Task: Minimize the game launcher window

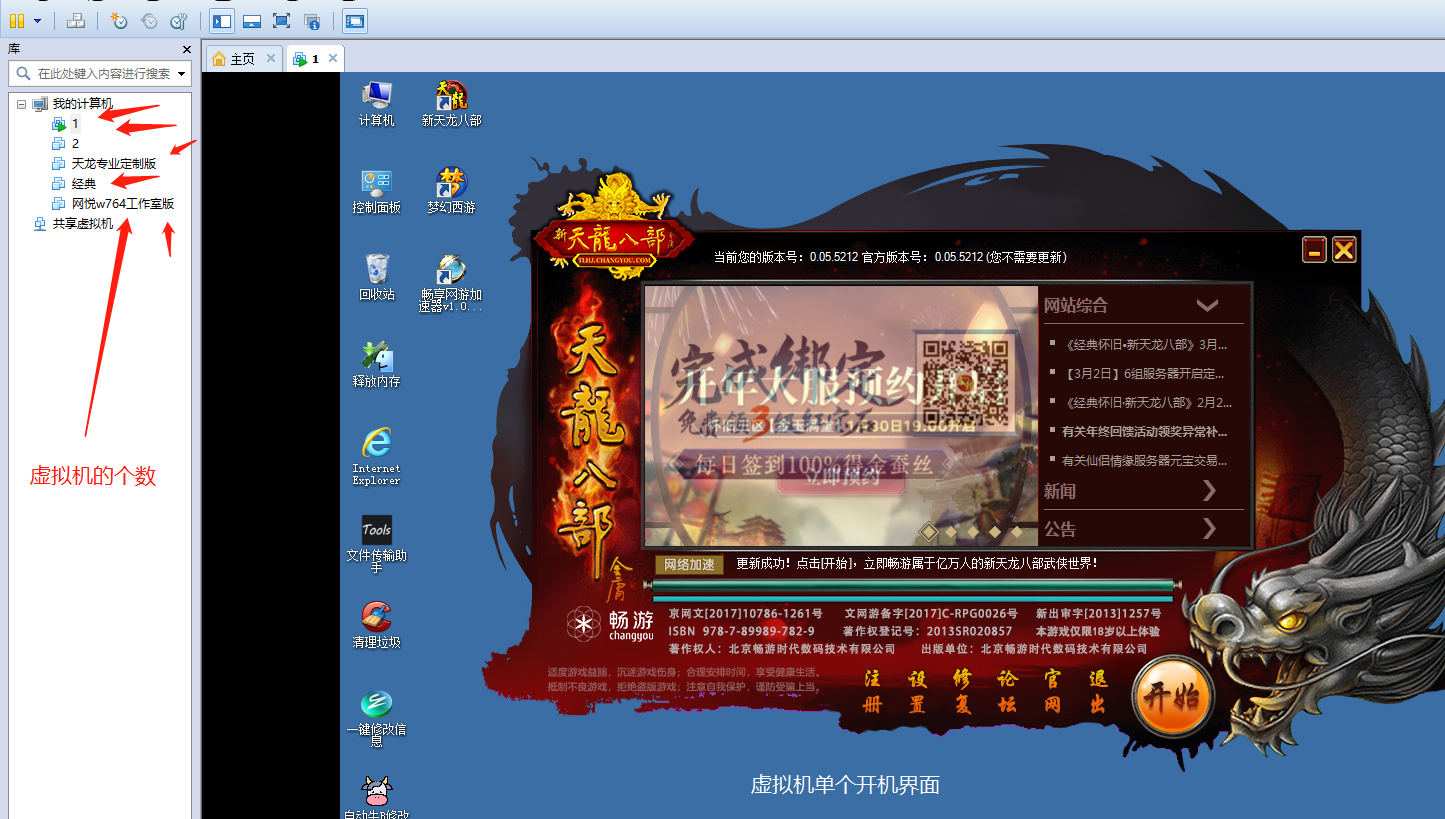Action: 1315,250
